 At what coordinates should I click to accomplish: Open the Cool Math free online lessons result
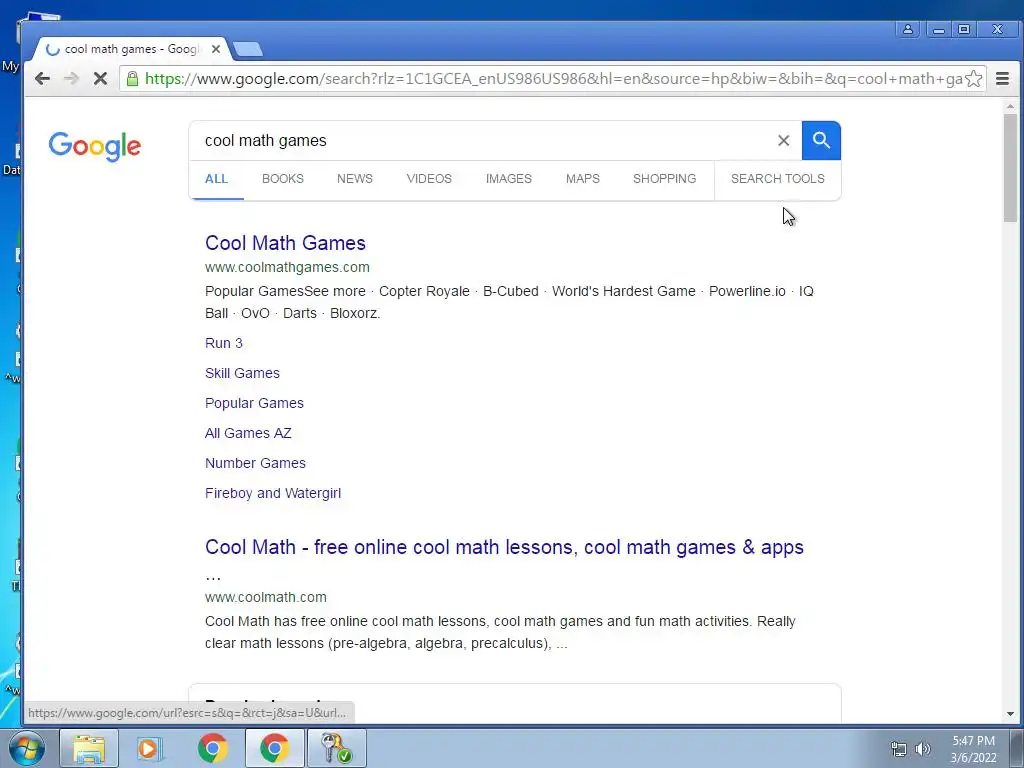click(x=504, y=547)
